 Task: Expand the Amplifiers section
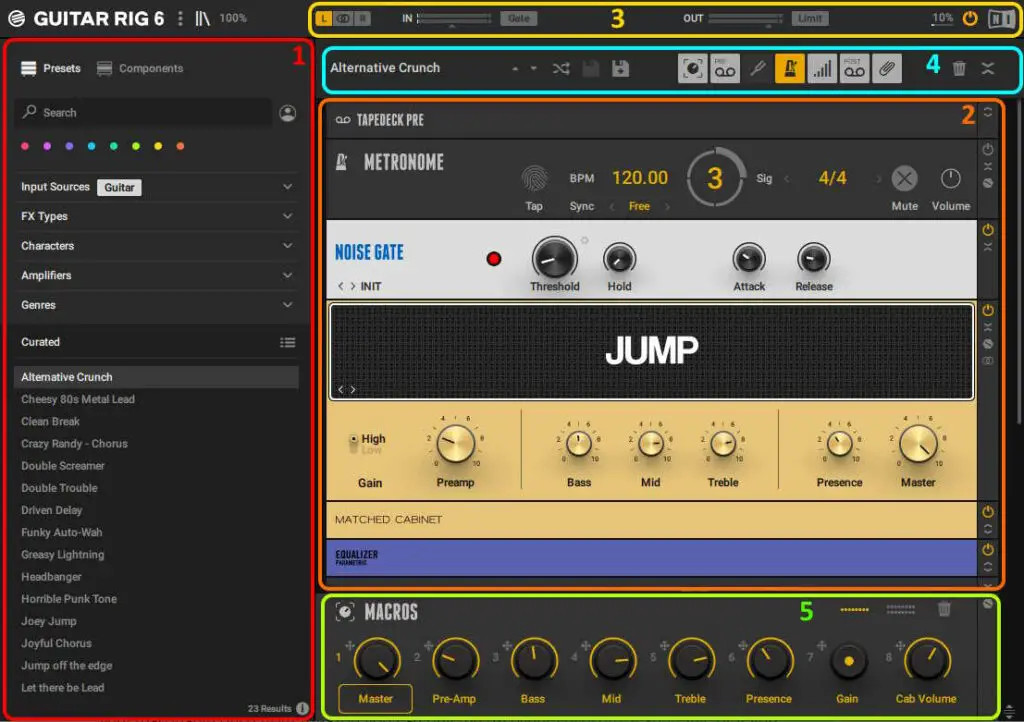tap(287, 275)
